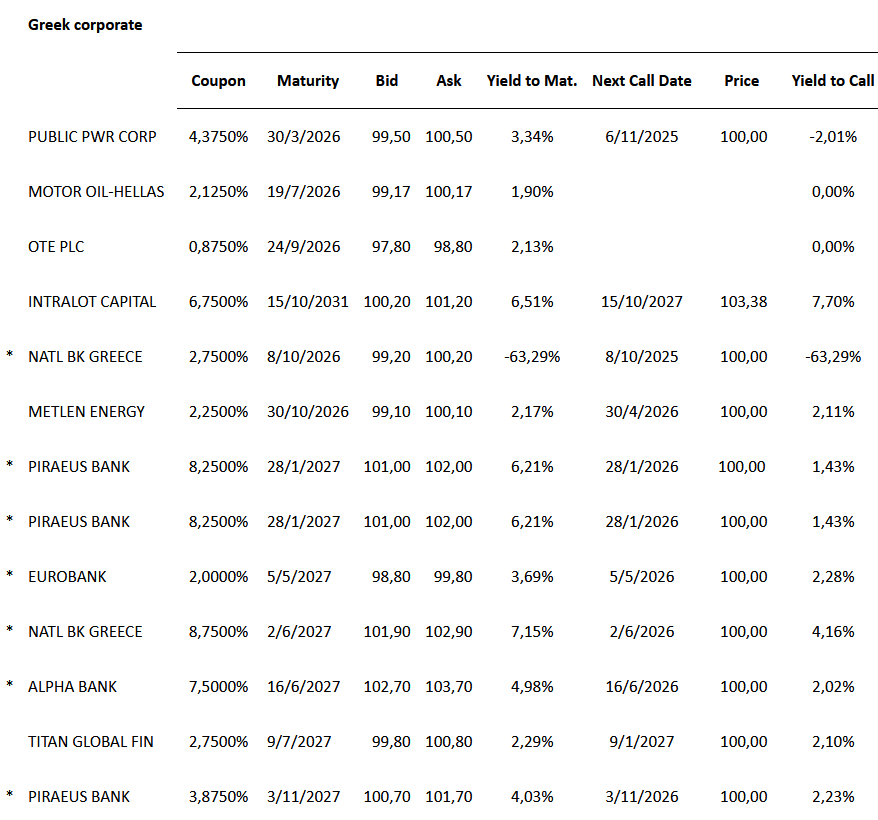This screenshot has height=820, width=878.
Task: Click the asterisk marker beside ALPHA BANK
Action: coord(10,686)
